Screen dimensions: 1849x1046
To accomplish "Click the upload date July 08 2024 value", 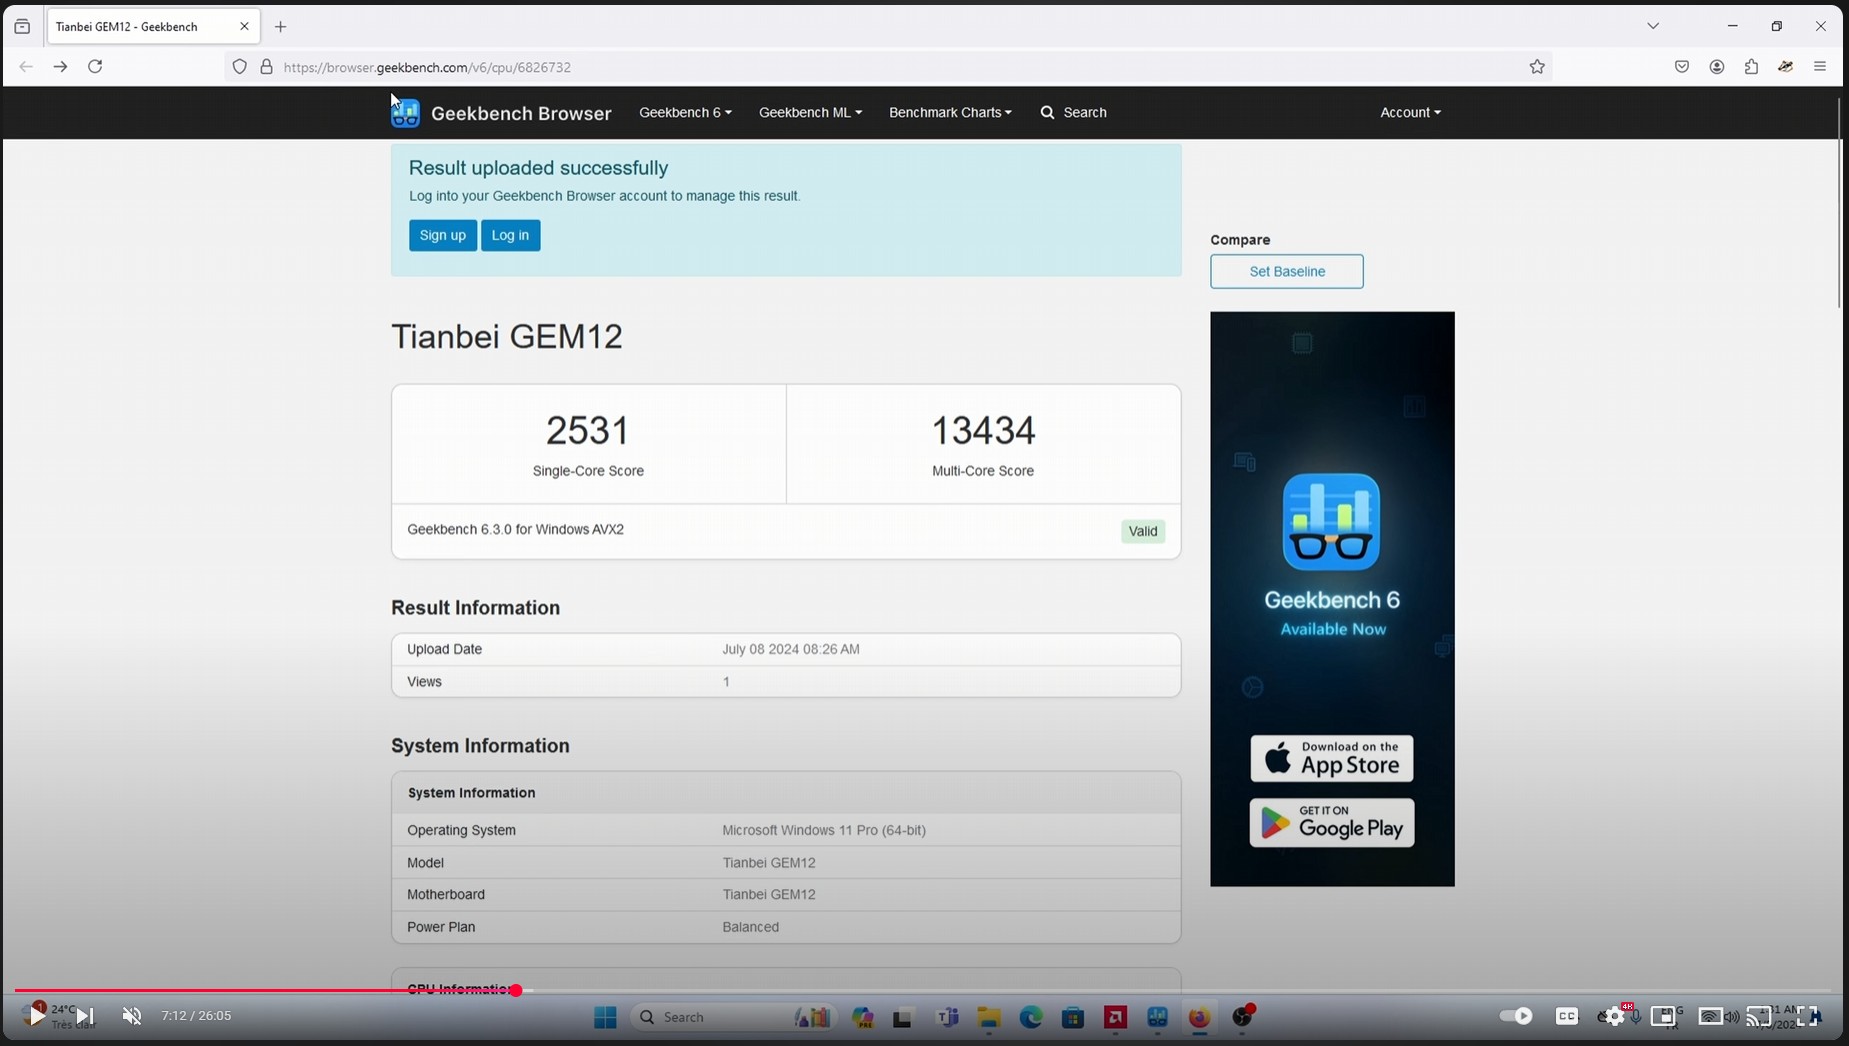I will tap(791, 650).
